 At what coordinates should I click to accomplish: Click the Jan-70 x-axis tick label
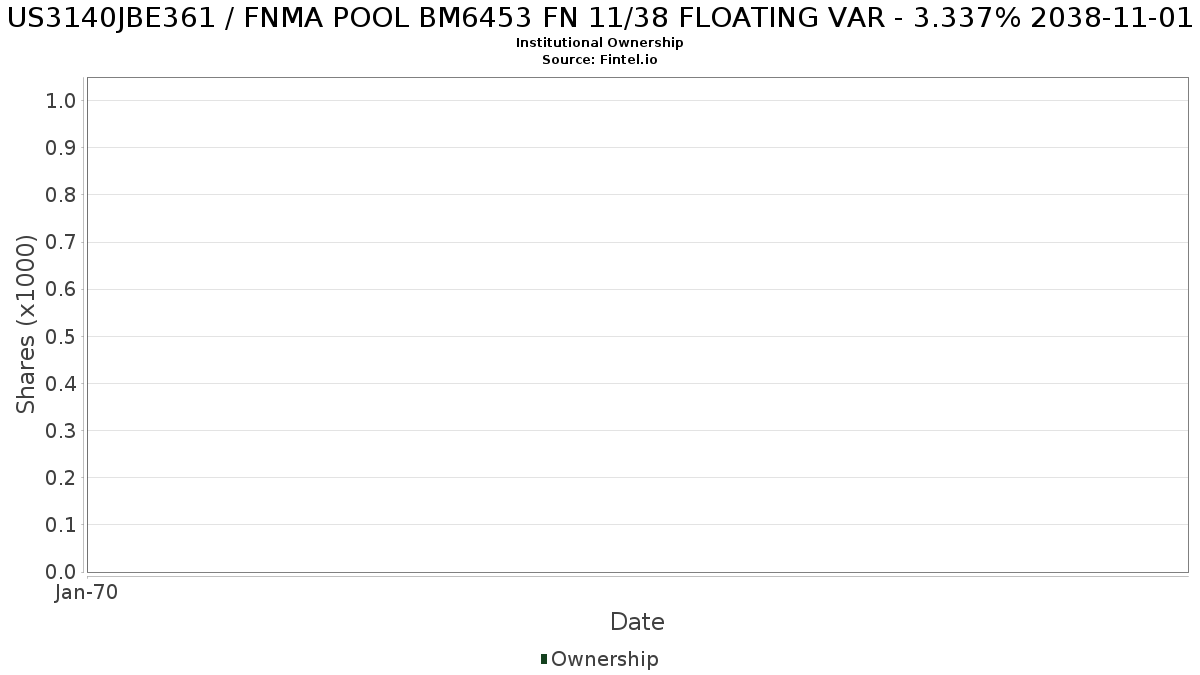tap(87, 593)
